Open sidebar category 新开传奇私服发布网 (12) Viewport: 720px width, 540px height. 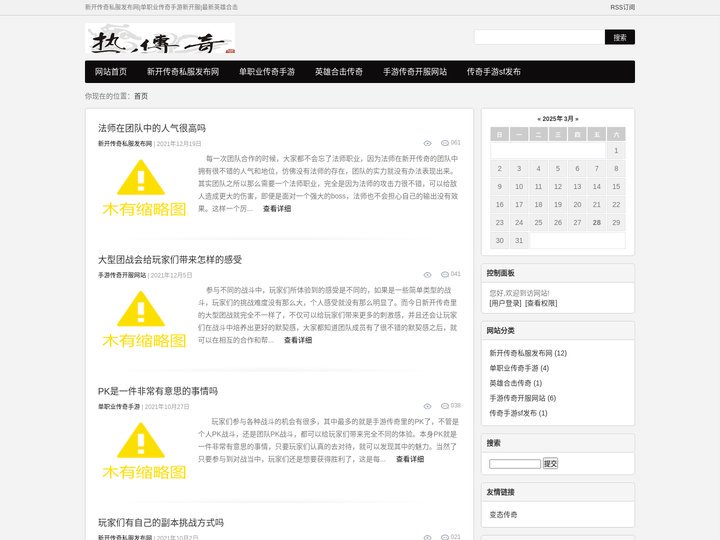tap(528, 353)
